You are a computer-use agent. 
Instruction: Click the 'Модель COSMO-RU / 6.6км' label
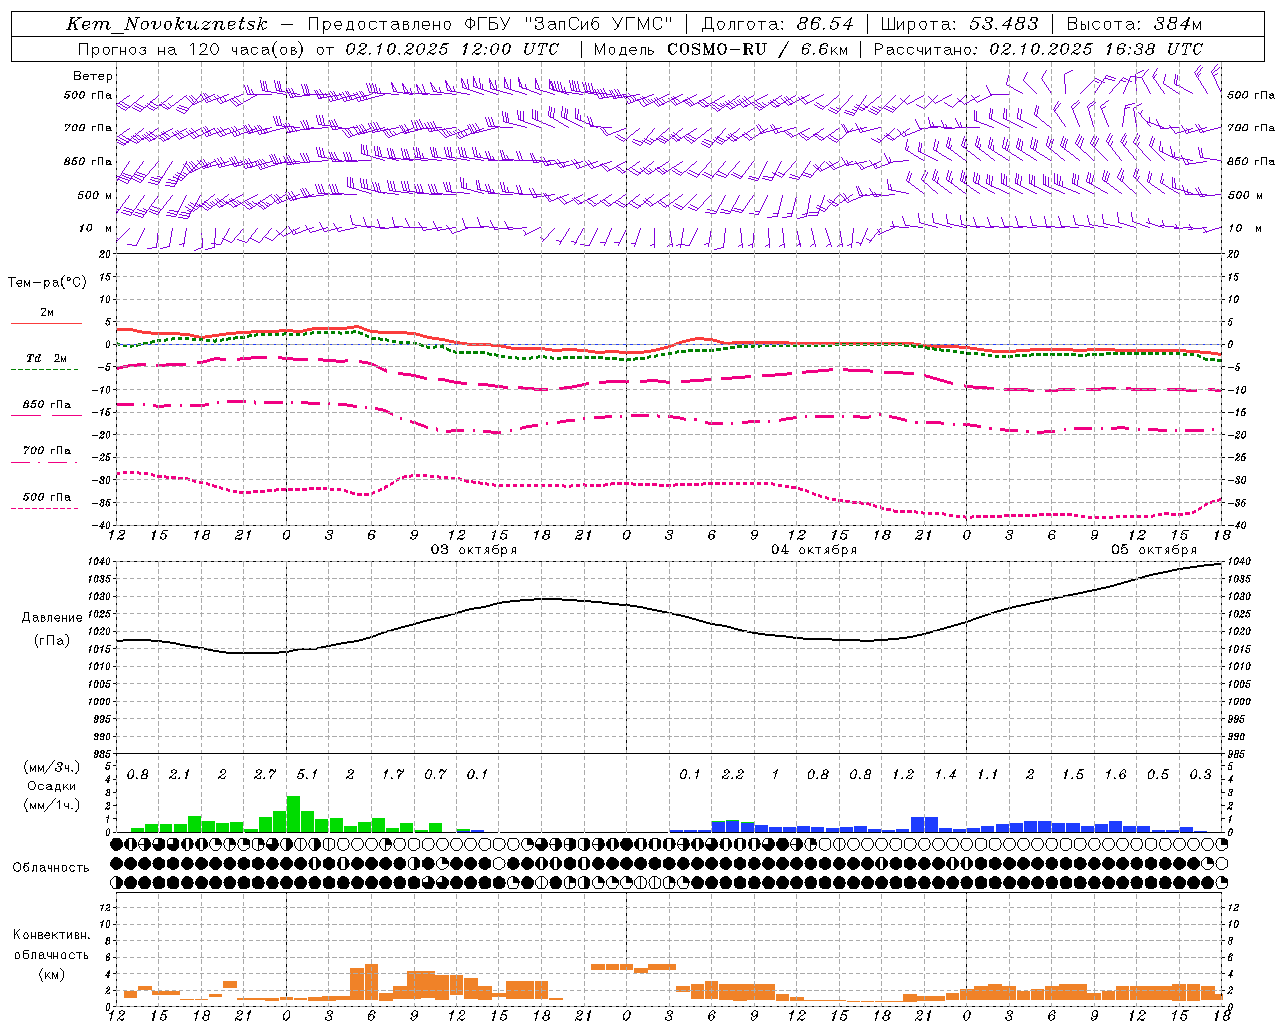point(721,49)
